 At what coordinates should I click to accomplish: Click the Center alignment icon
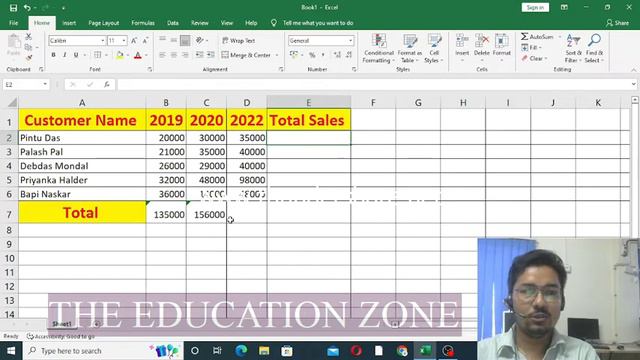[174, 55]
